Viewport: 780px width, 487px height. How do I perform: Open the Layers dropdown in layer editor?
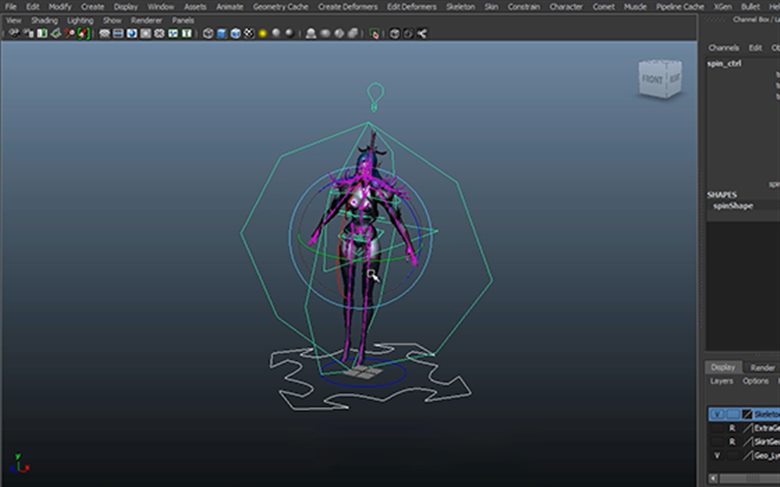point(721,381)
